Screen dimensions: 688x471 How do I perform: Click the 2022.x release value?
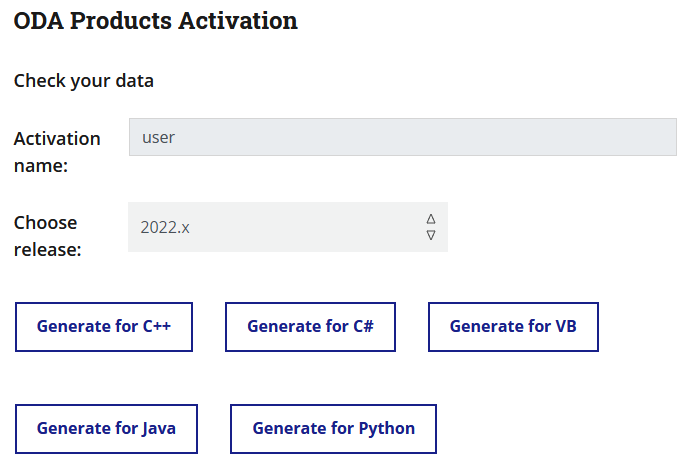click(165, 227)
